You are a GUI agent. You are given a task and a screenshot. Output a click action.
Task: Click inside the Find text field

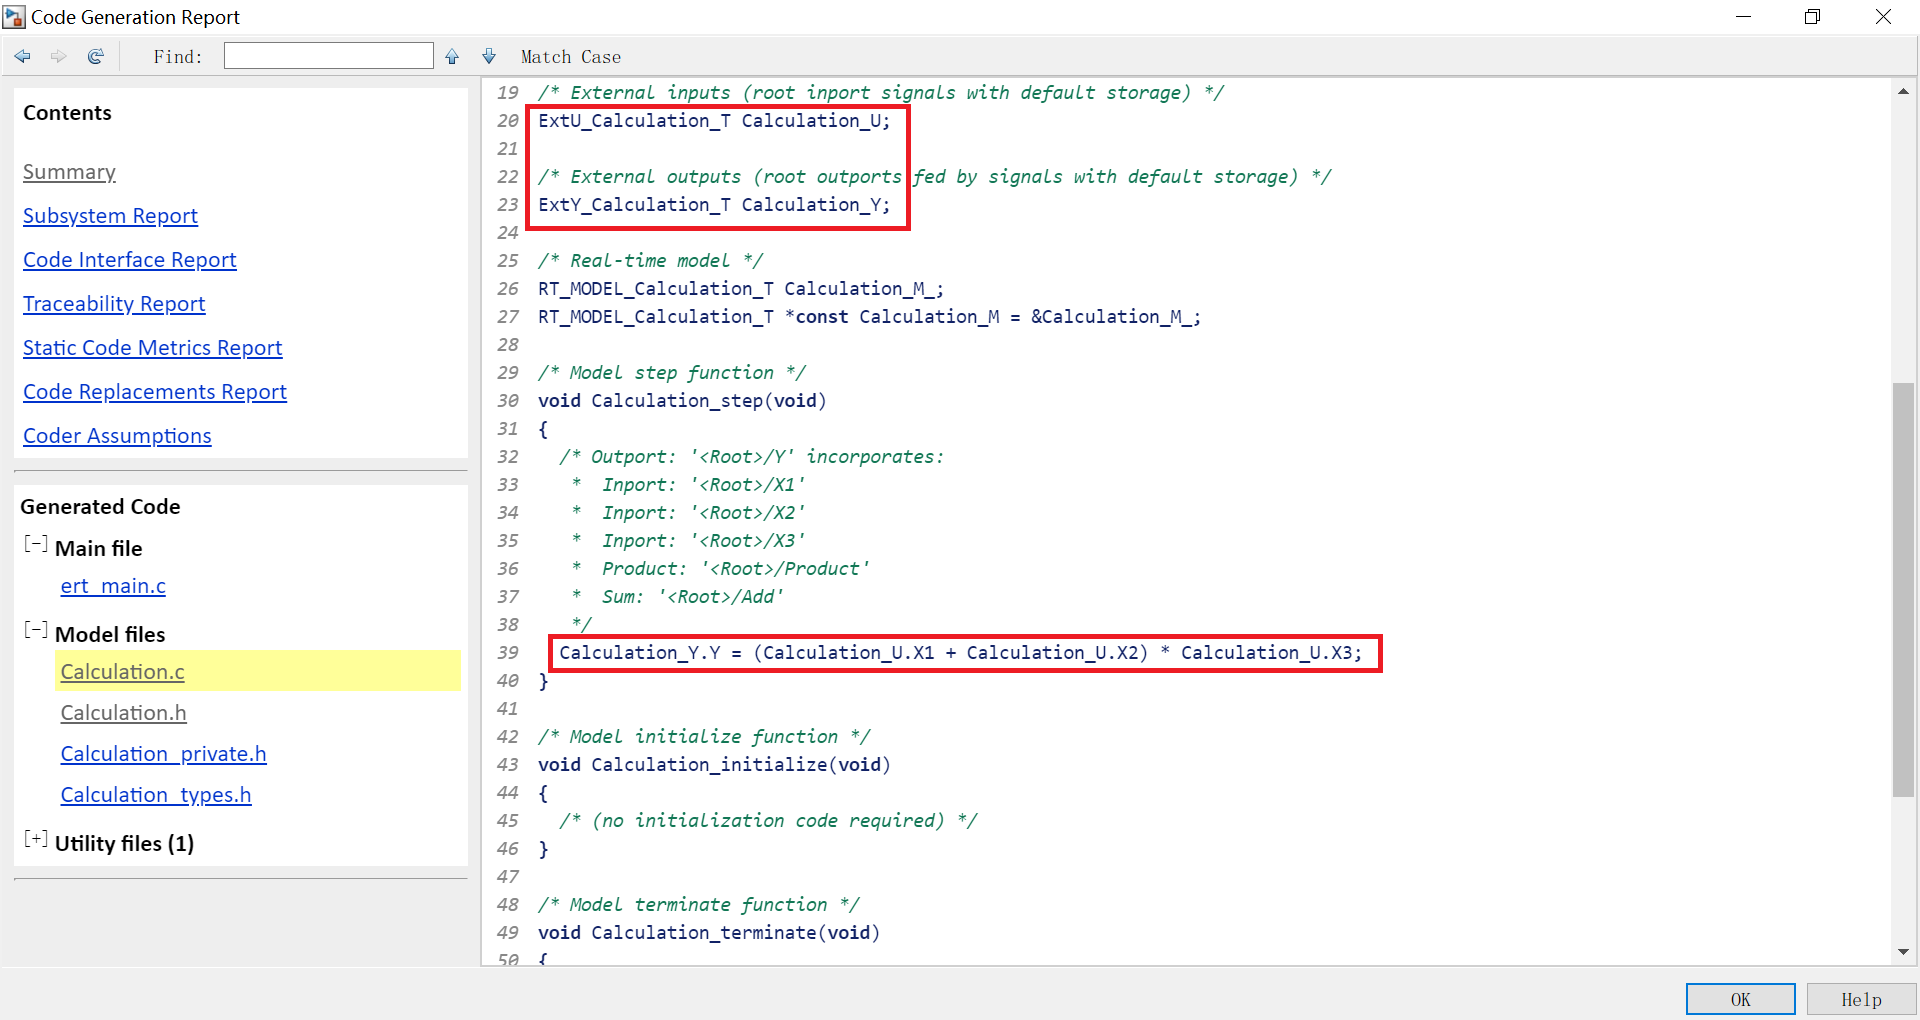329,56
